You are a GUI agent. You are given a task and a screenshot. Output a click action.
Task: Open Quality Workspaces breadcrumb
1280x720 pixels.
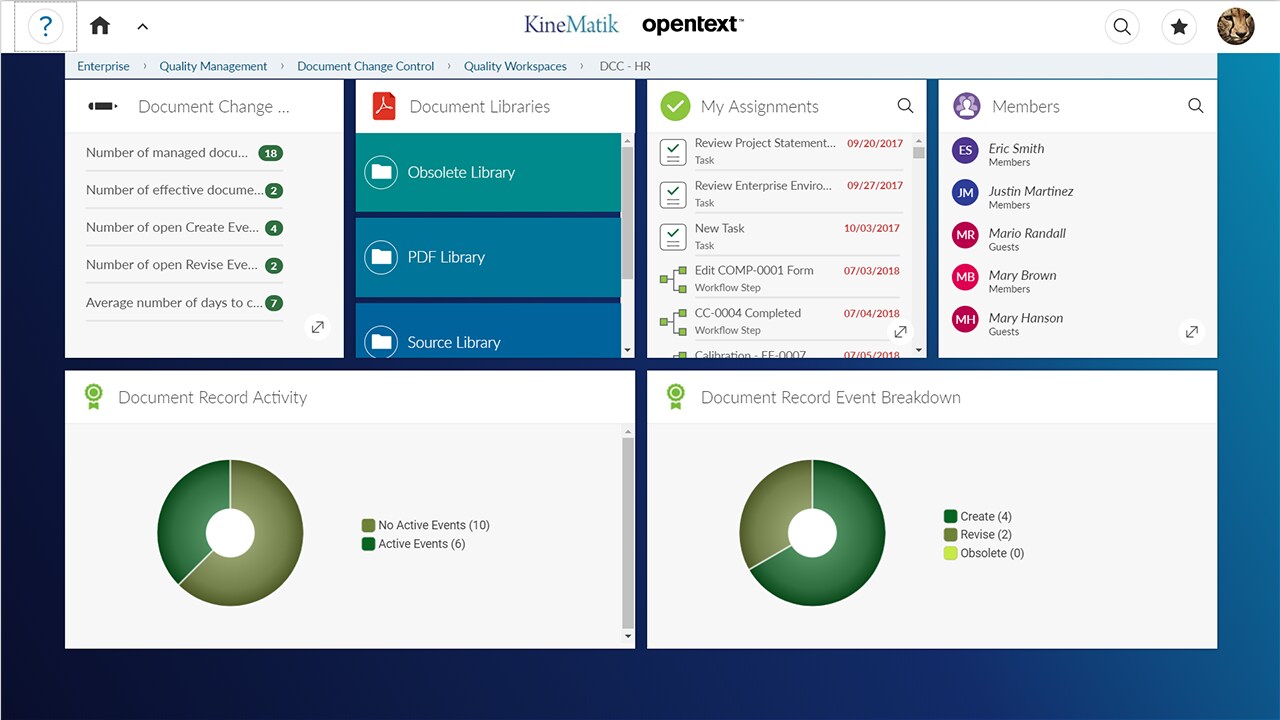coord(515,66)
